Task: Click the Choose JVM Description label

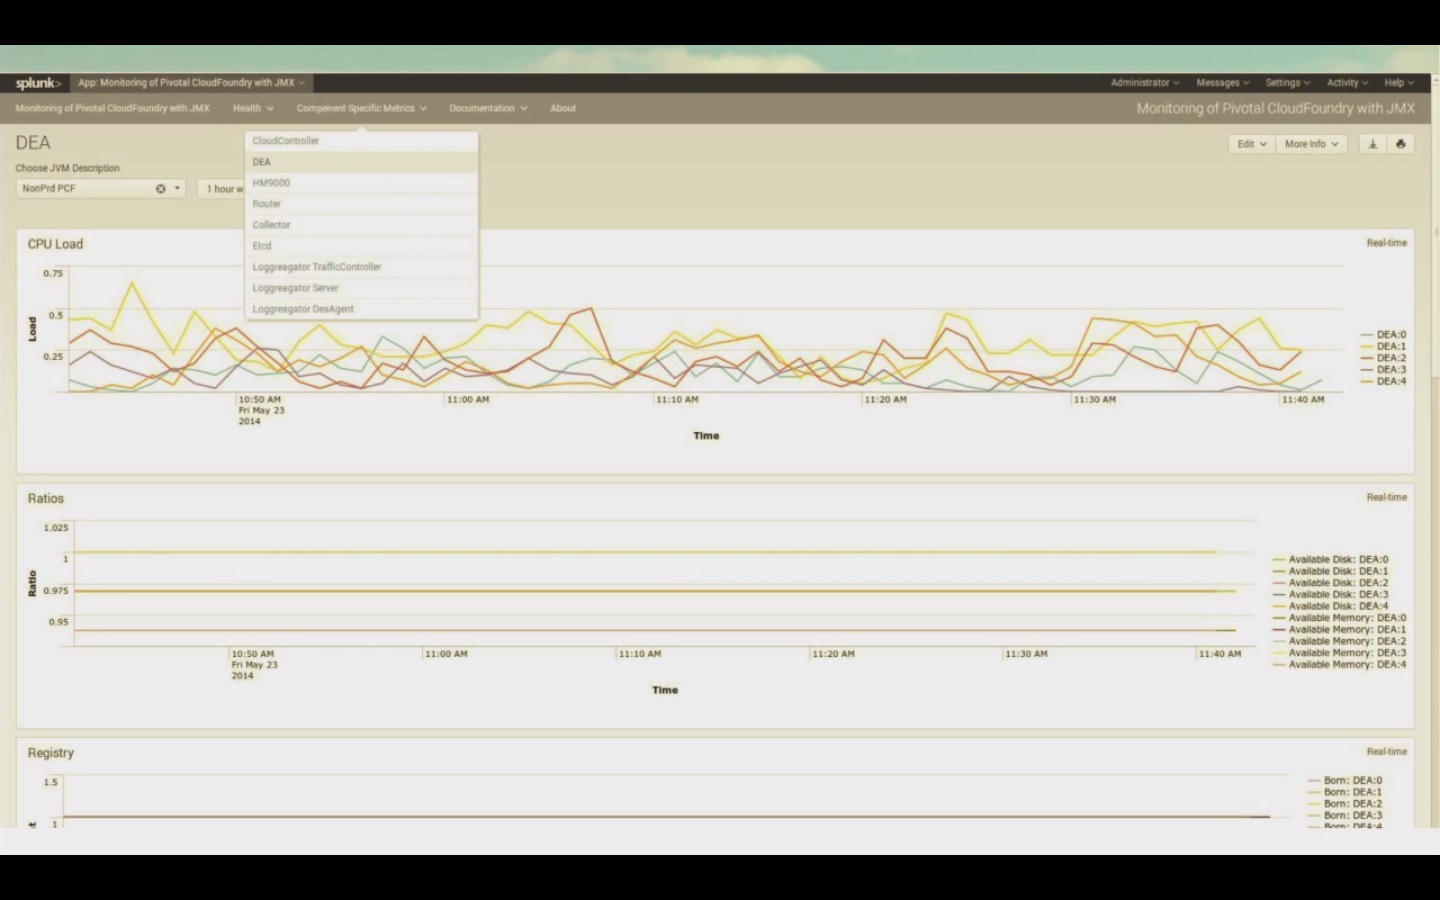Action: point(67,168)
